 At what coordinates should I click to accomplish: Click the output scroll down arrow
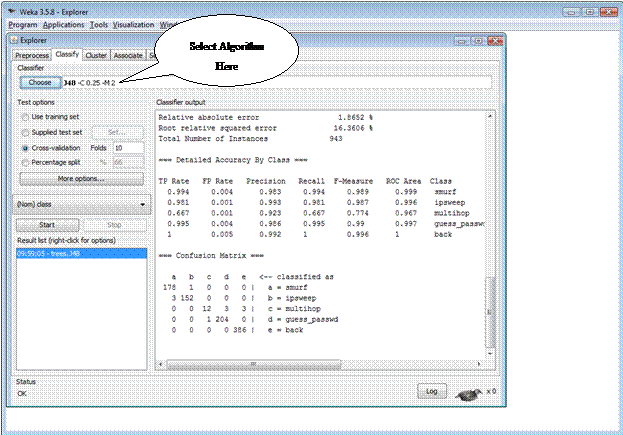[490, 353]
